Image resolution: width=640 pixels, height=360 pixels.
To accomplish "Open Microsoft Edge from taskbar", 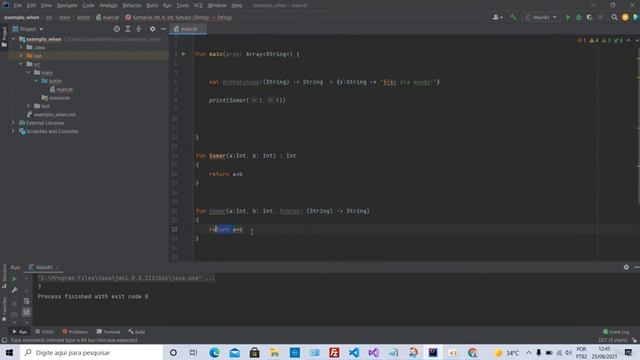I will (x=214, y=352).
